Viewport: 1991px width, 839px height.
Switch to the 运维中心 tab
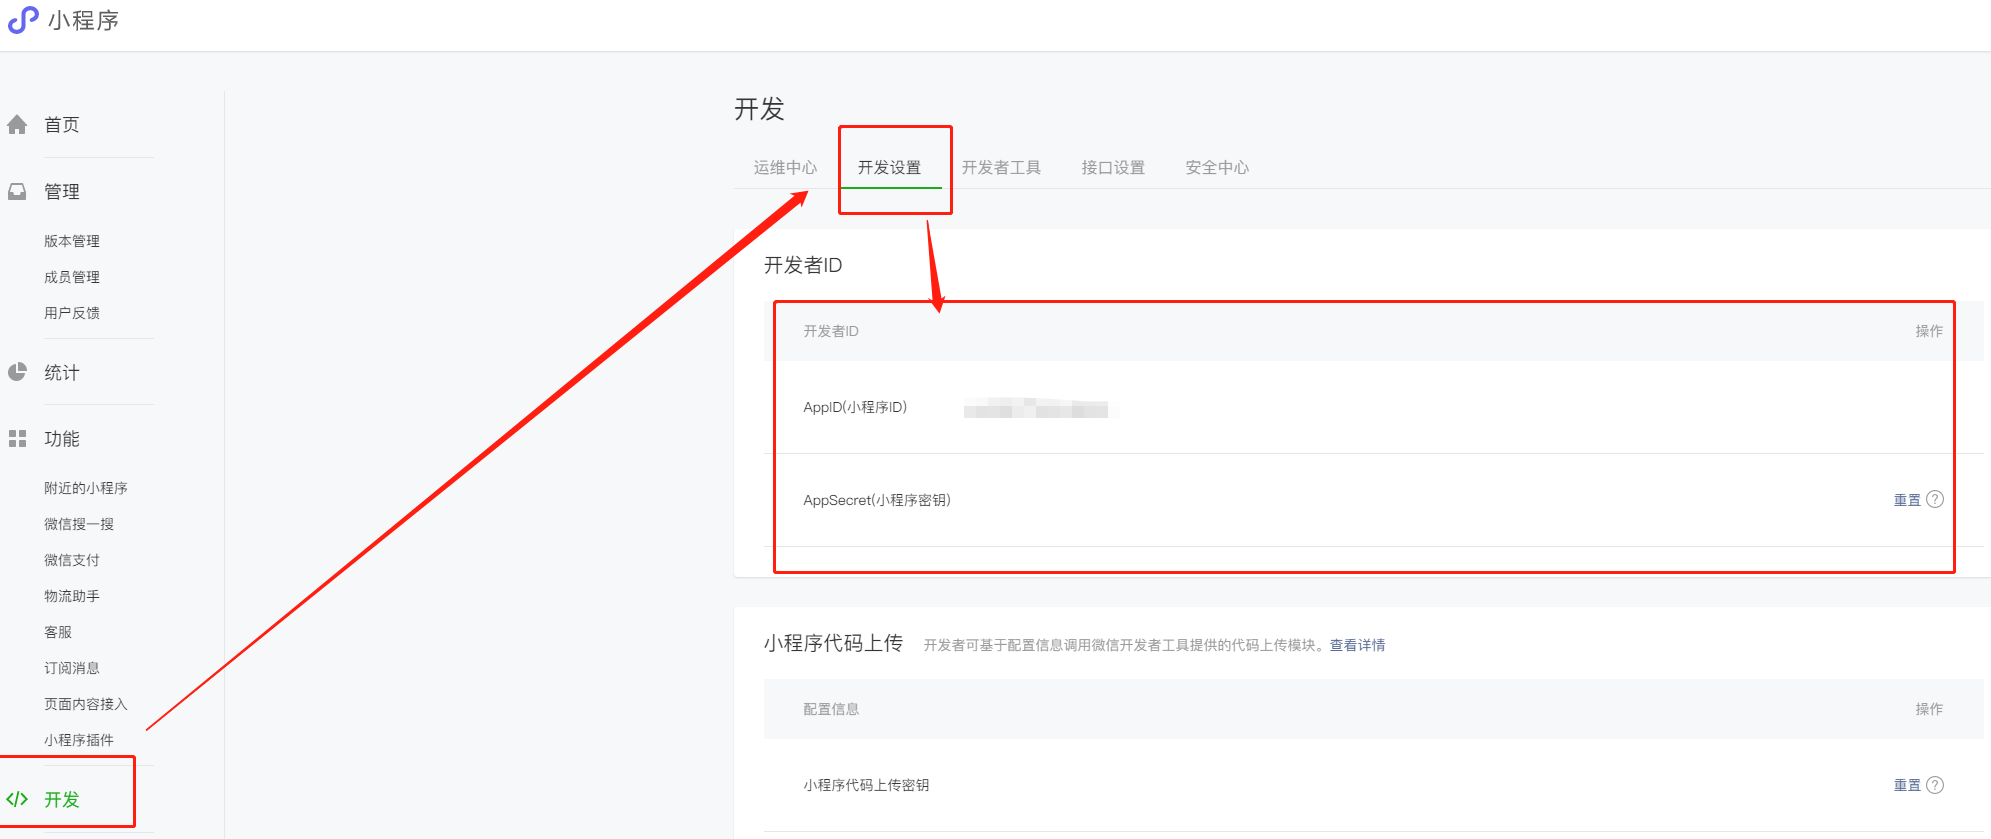(785, 168)
